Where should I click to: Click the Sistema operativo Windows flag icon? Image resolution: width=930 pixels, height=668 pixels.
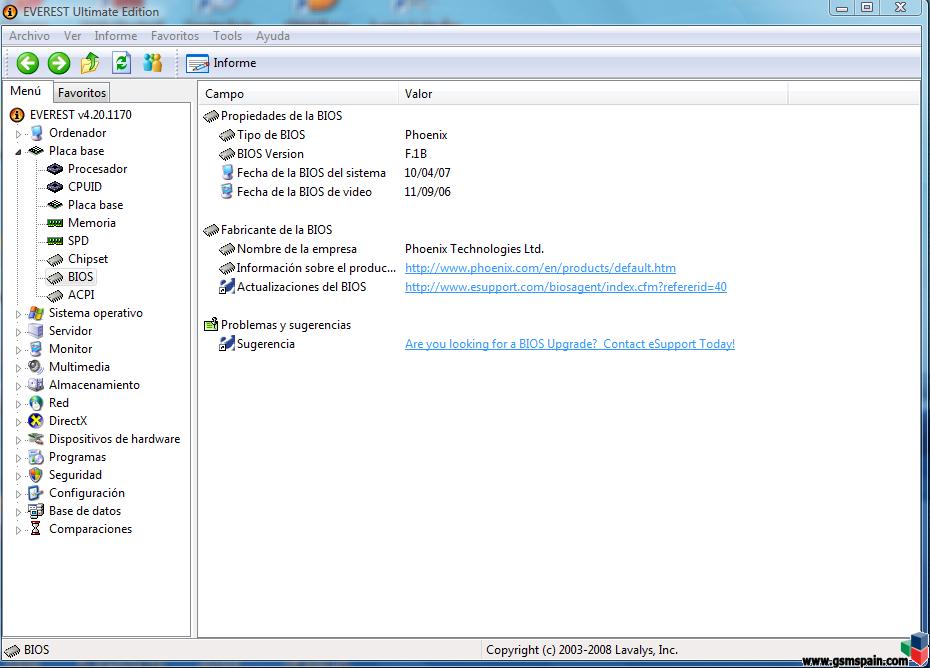click(36, 313)
